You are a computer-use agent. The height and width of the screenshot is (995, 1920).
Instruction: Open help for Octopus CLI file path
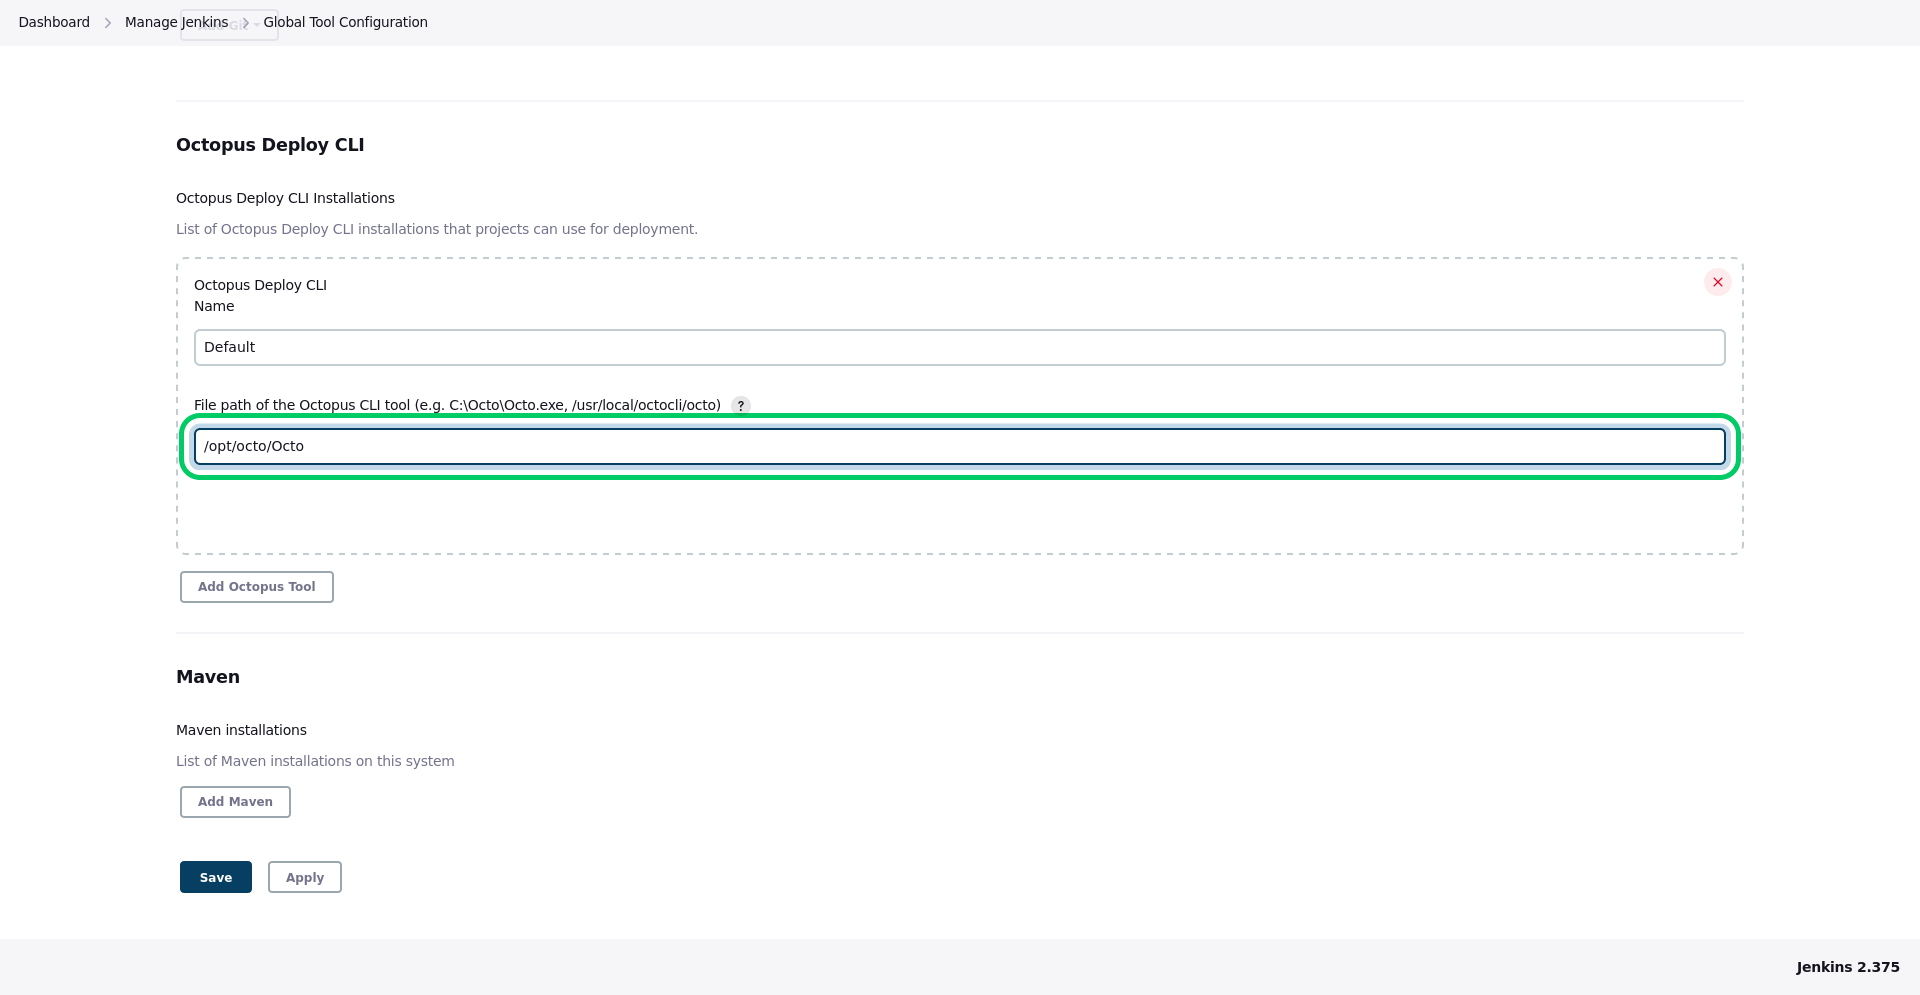point(740,406)
